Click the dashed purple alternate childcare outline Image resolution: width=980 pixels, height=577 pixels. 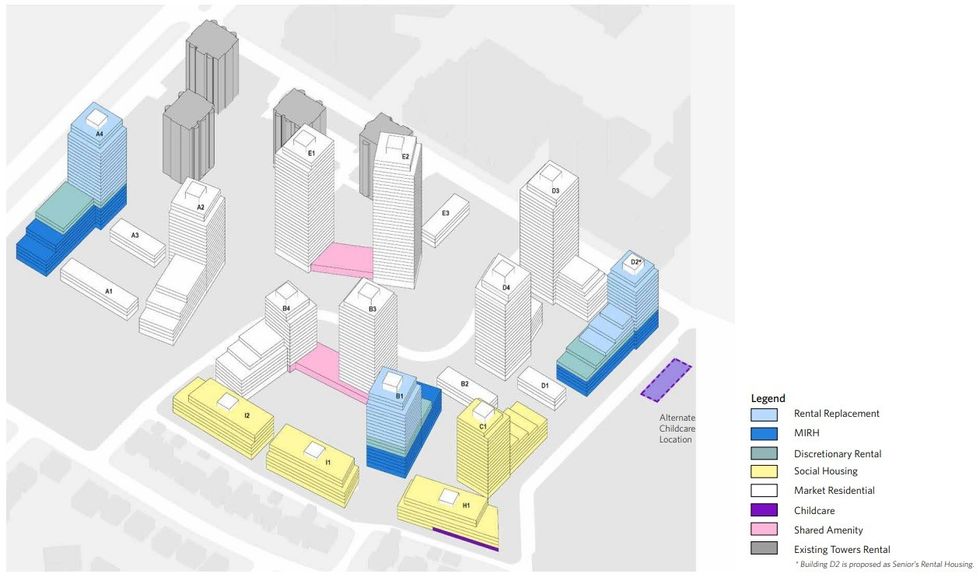click(x=666, y=379)
